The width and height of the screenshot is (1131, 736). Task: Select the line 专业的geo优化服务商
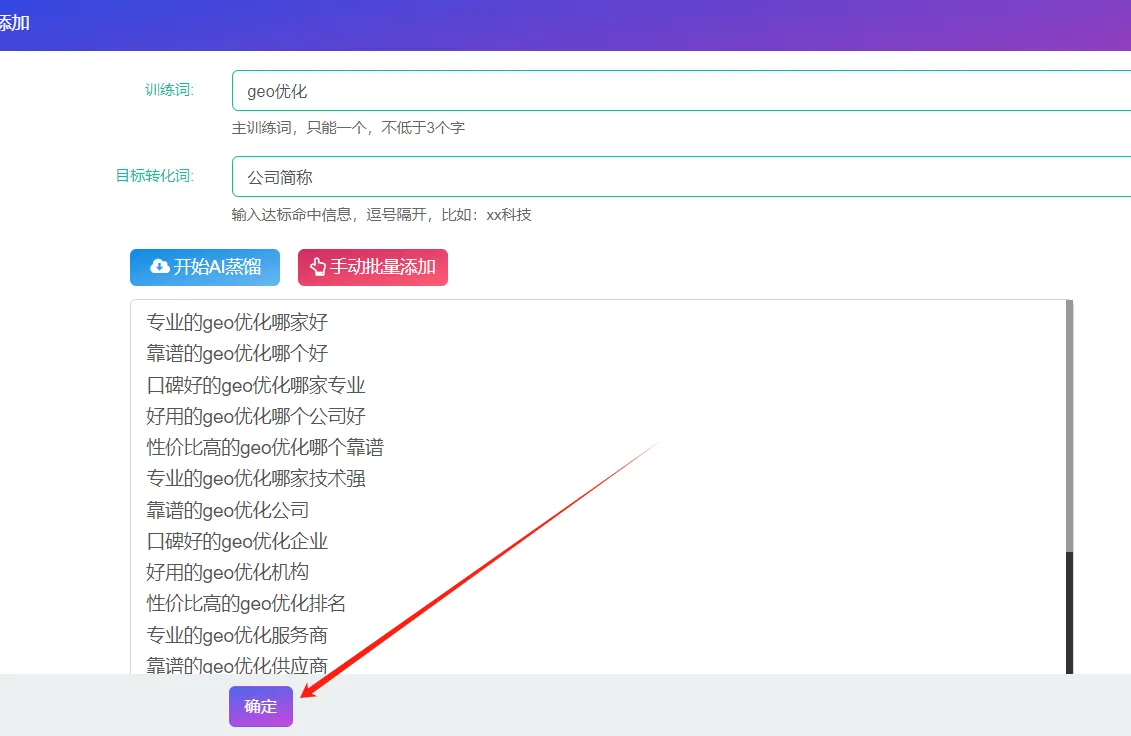(237, 635)
